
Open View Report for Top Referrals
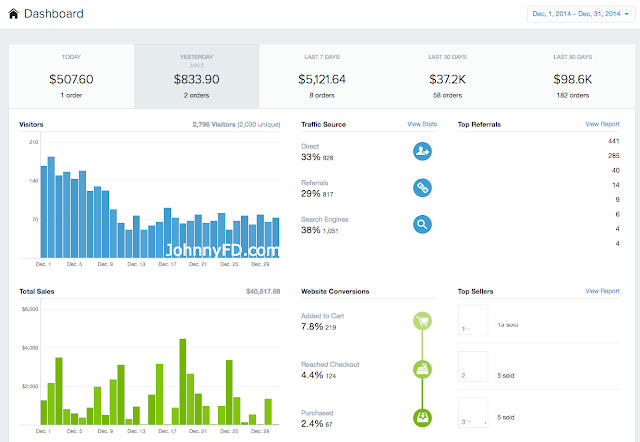[602, 124]
